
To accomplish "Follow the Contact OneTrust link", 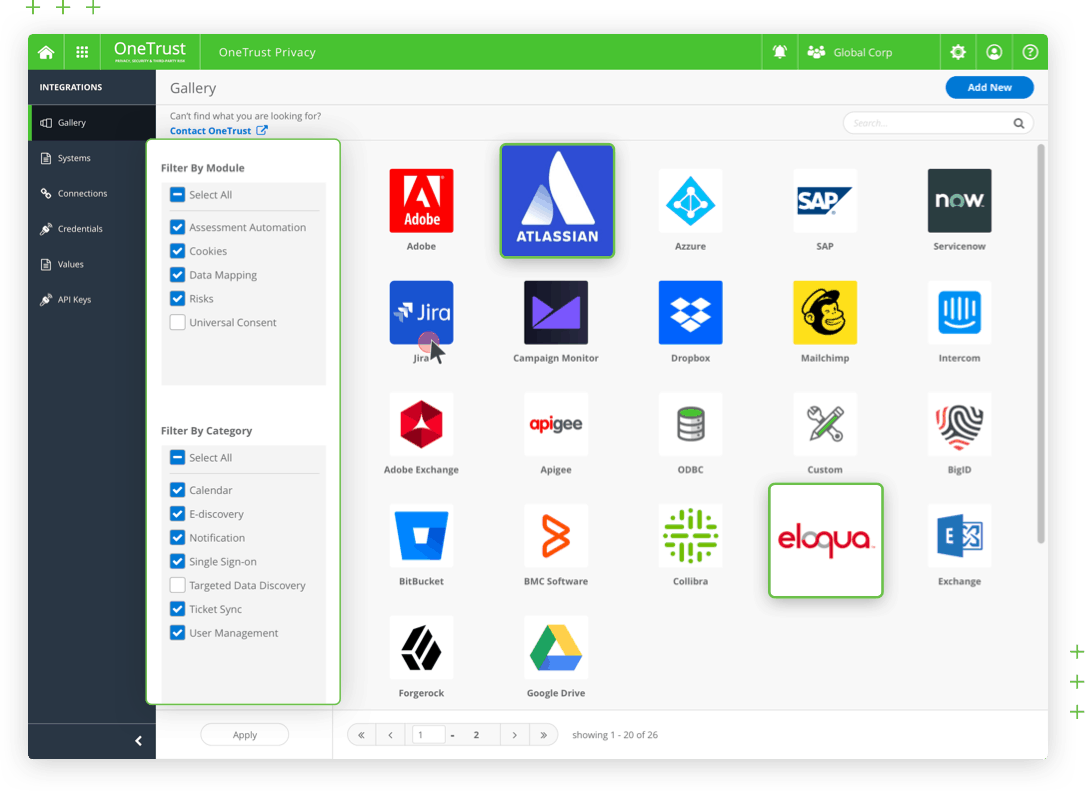I will [218, 130].
